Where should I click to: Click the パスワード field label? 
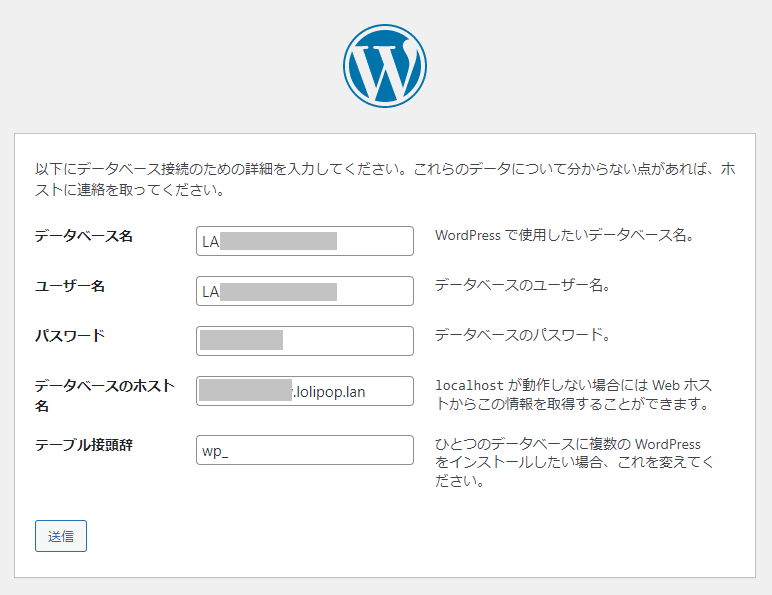point(70,336)
